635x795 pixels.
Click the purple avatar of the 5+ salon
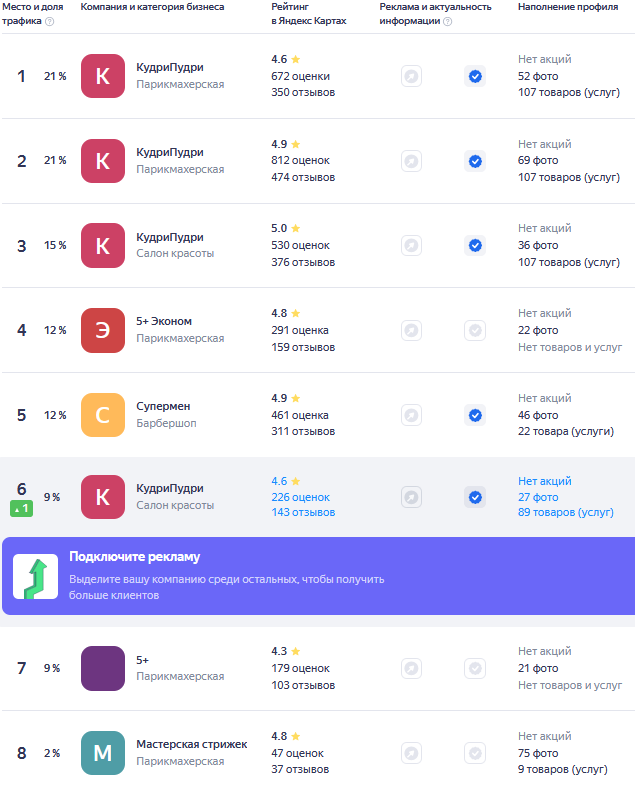pyautogui.click(x=103, y=668)
